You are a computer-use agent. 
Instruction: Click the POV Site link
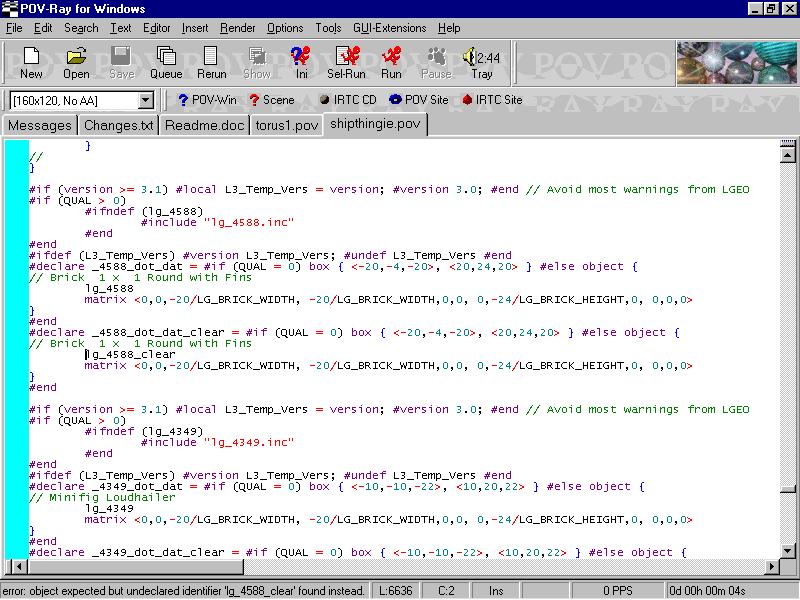[418, 100]
